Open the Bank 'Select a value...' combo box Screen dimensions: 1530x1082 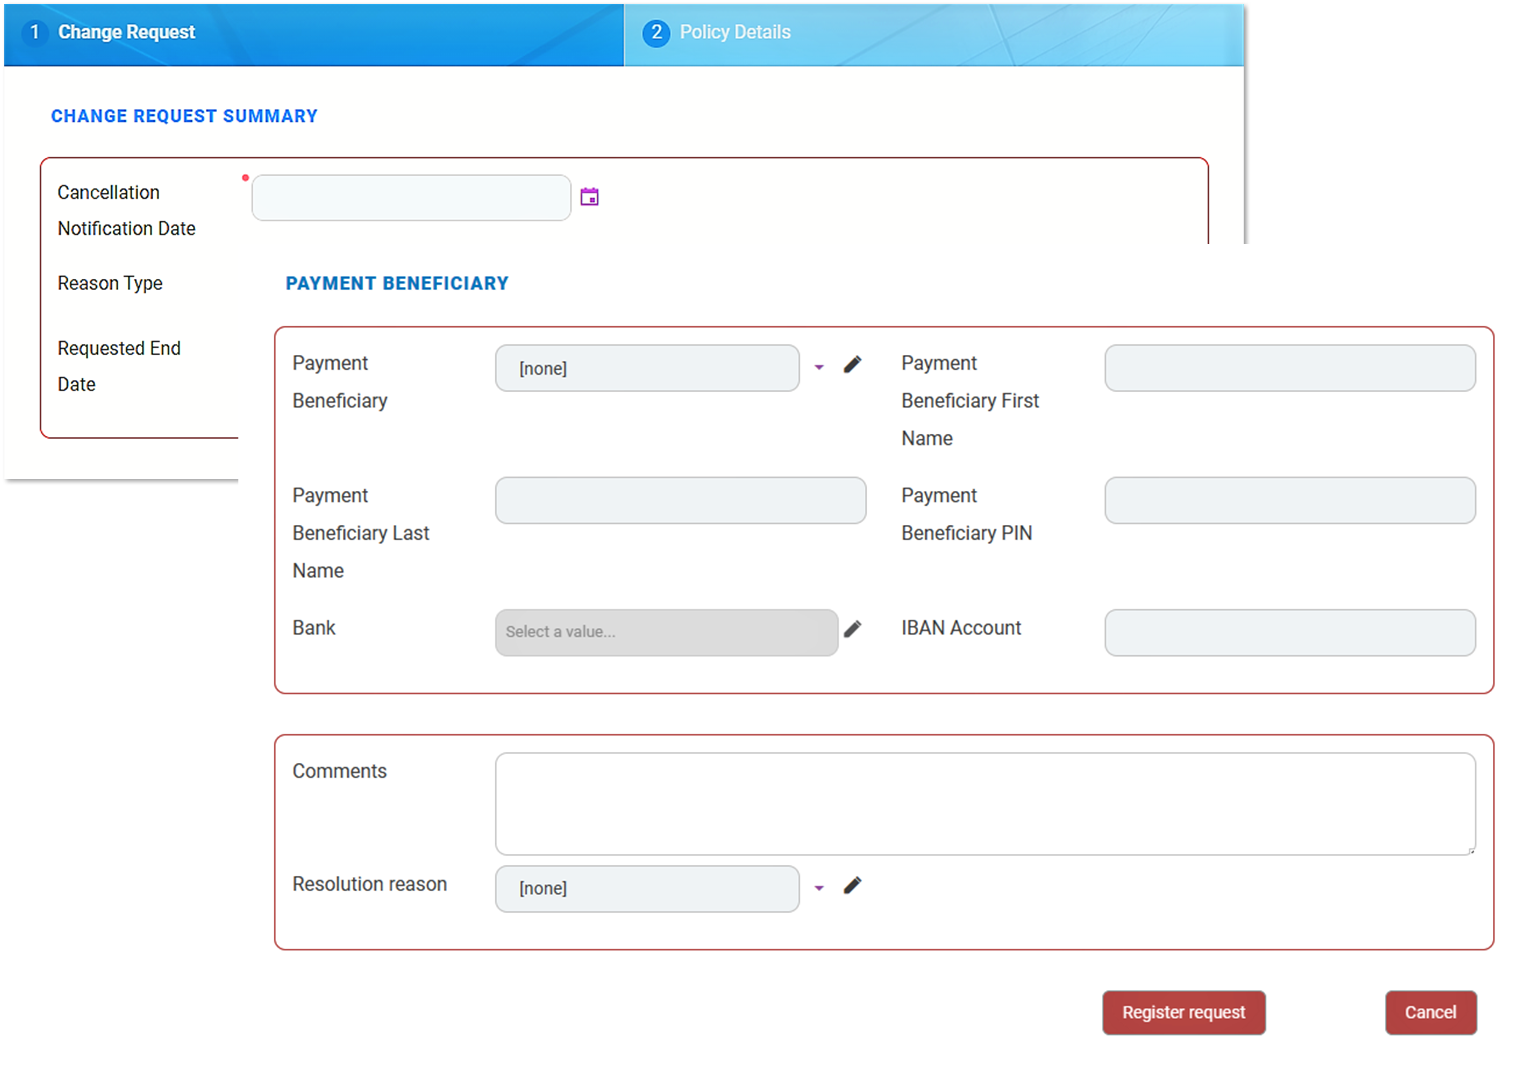click(666, 632)
